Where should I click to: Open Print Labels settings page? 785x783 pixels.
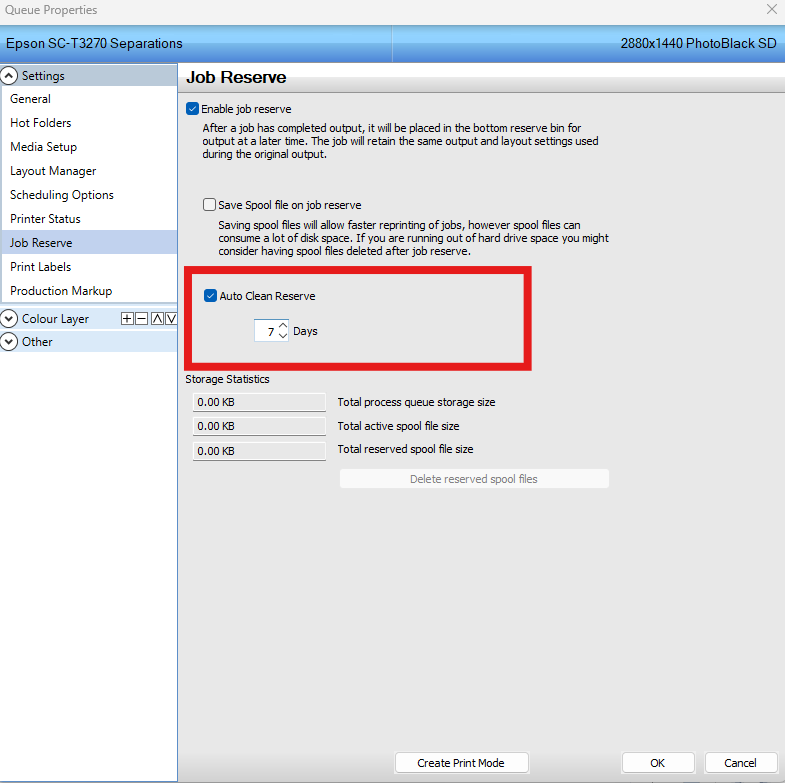coord(89,267)
